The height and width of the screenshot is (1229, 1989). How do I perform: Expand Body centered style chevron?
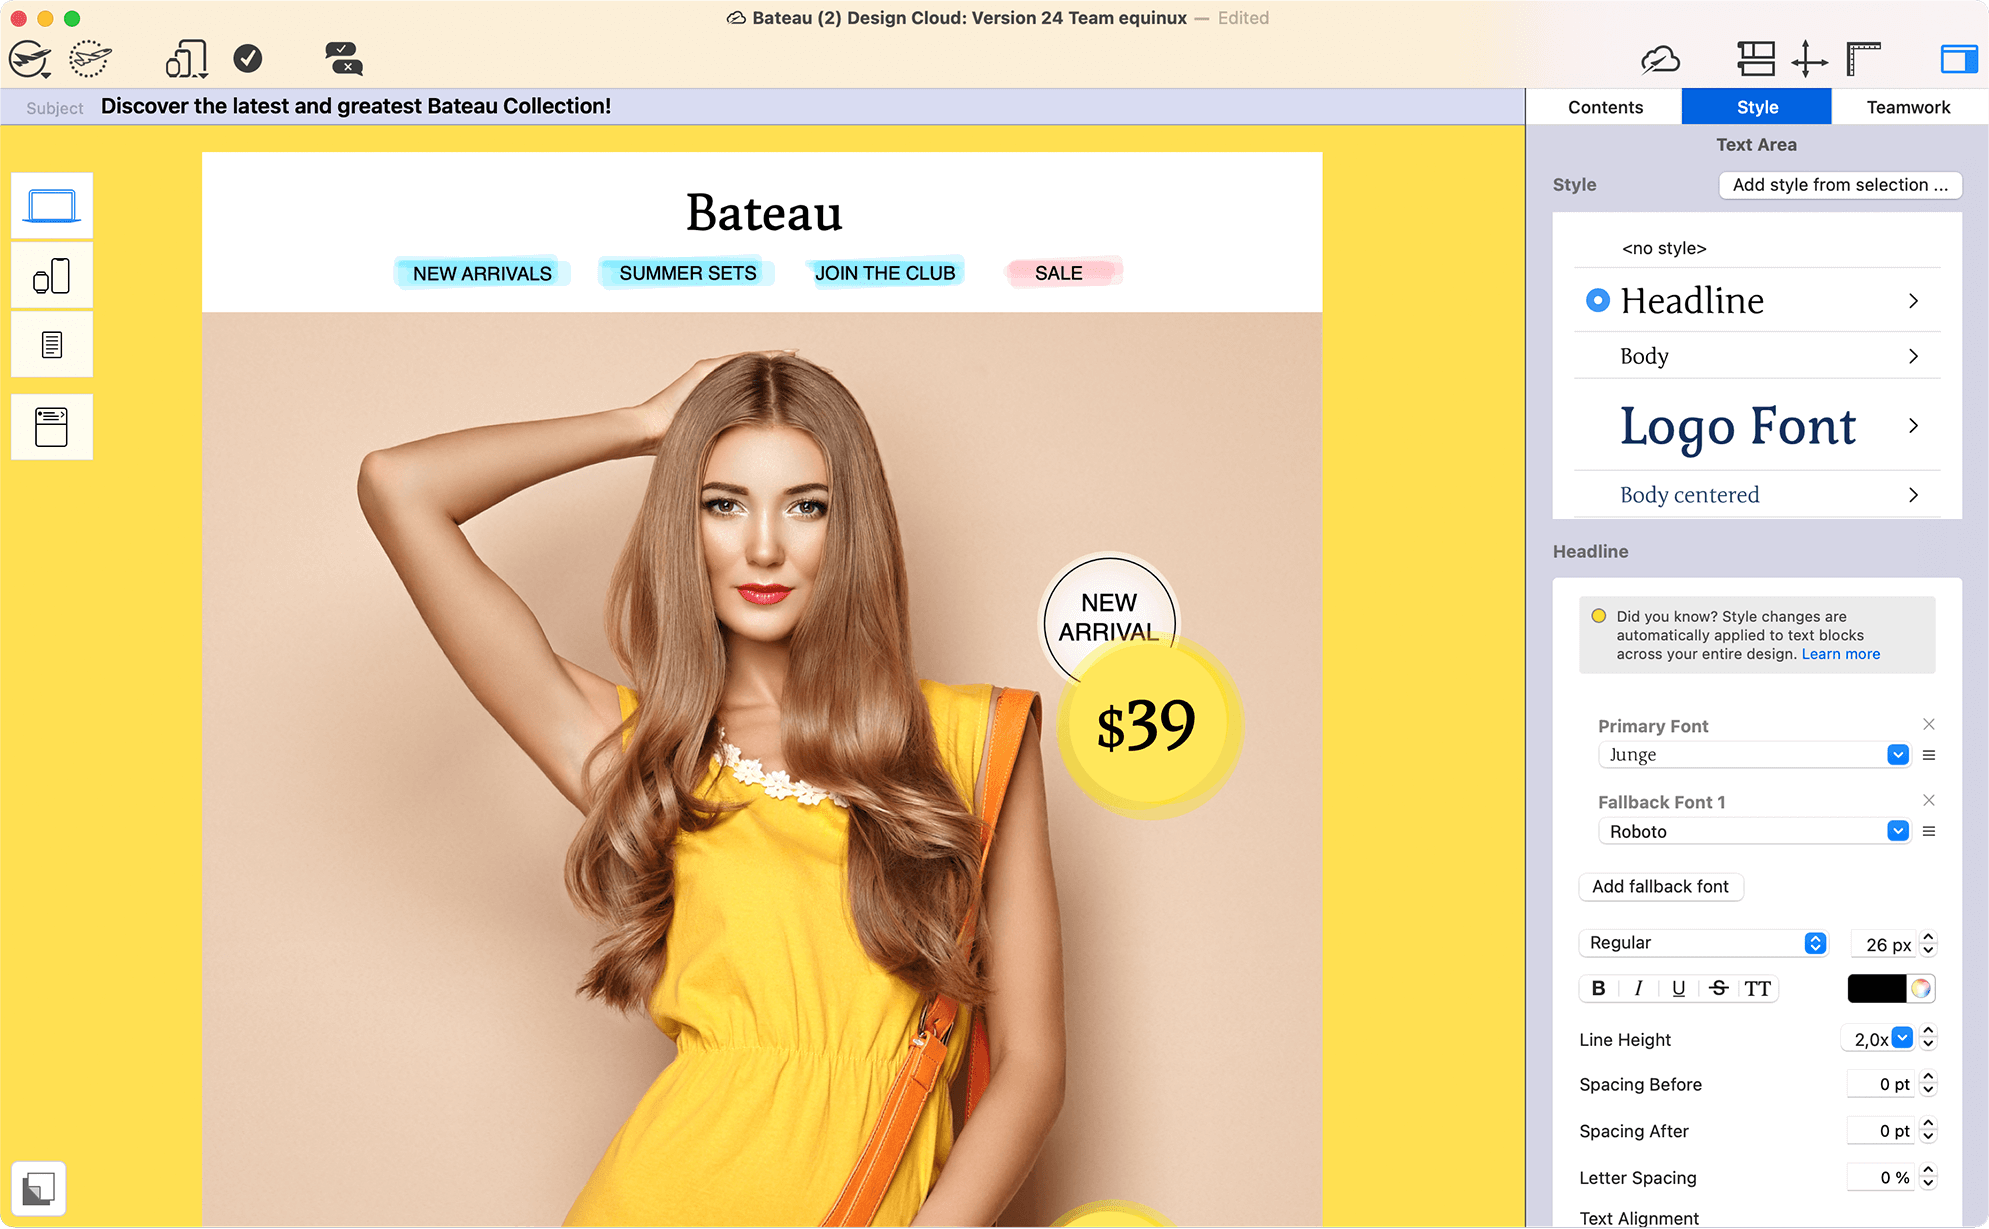coord(1913,495)
